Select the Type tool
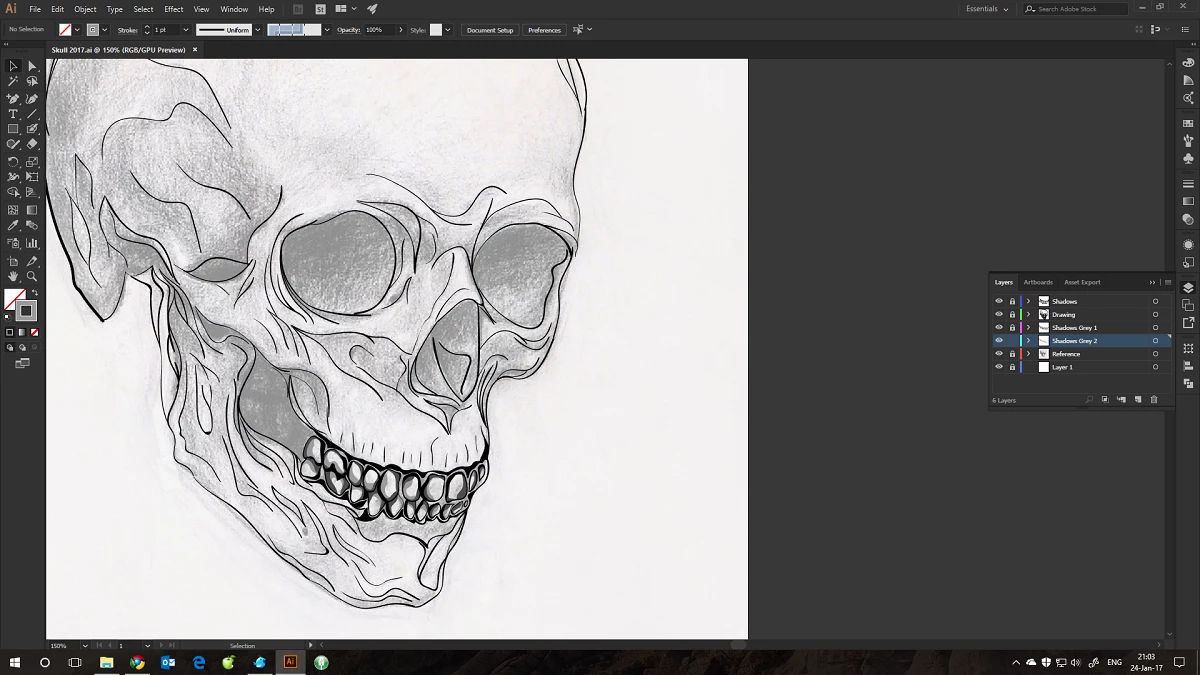Viewport: 1200px width, 675px height. click(13, 114)
